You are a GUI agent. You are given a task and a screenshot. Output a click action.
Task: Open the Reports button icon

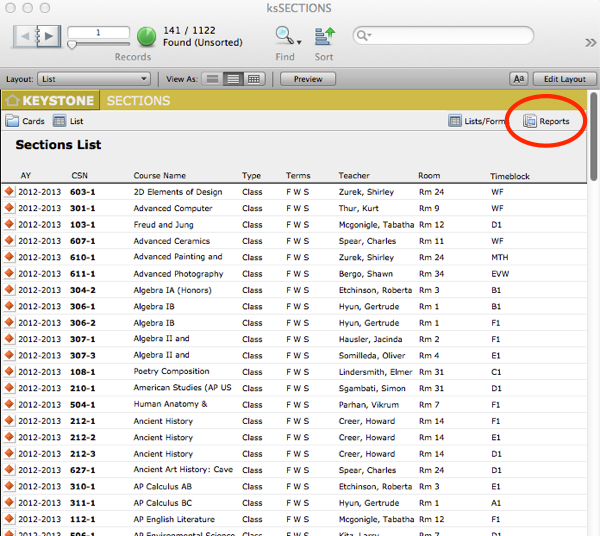point(530,121)
